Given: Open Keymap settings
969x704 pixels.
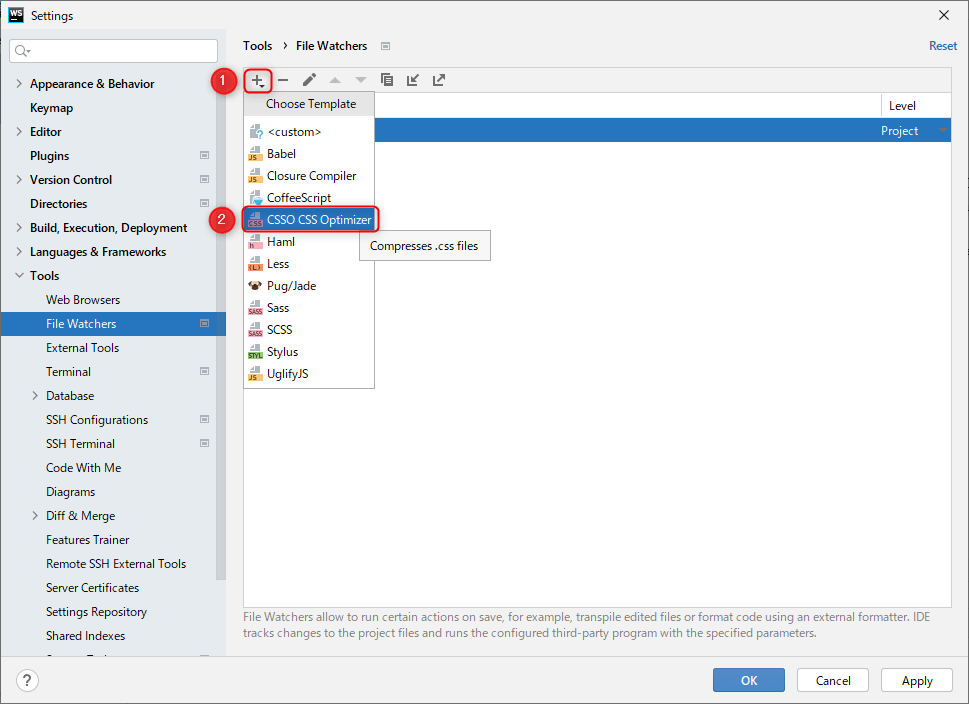Looking at the screenshot, I should click(51, 108).
